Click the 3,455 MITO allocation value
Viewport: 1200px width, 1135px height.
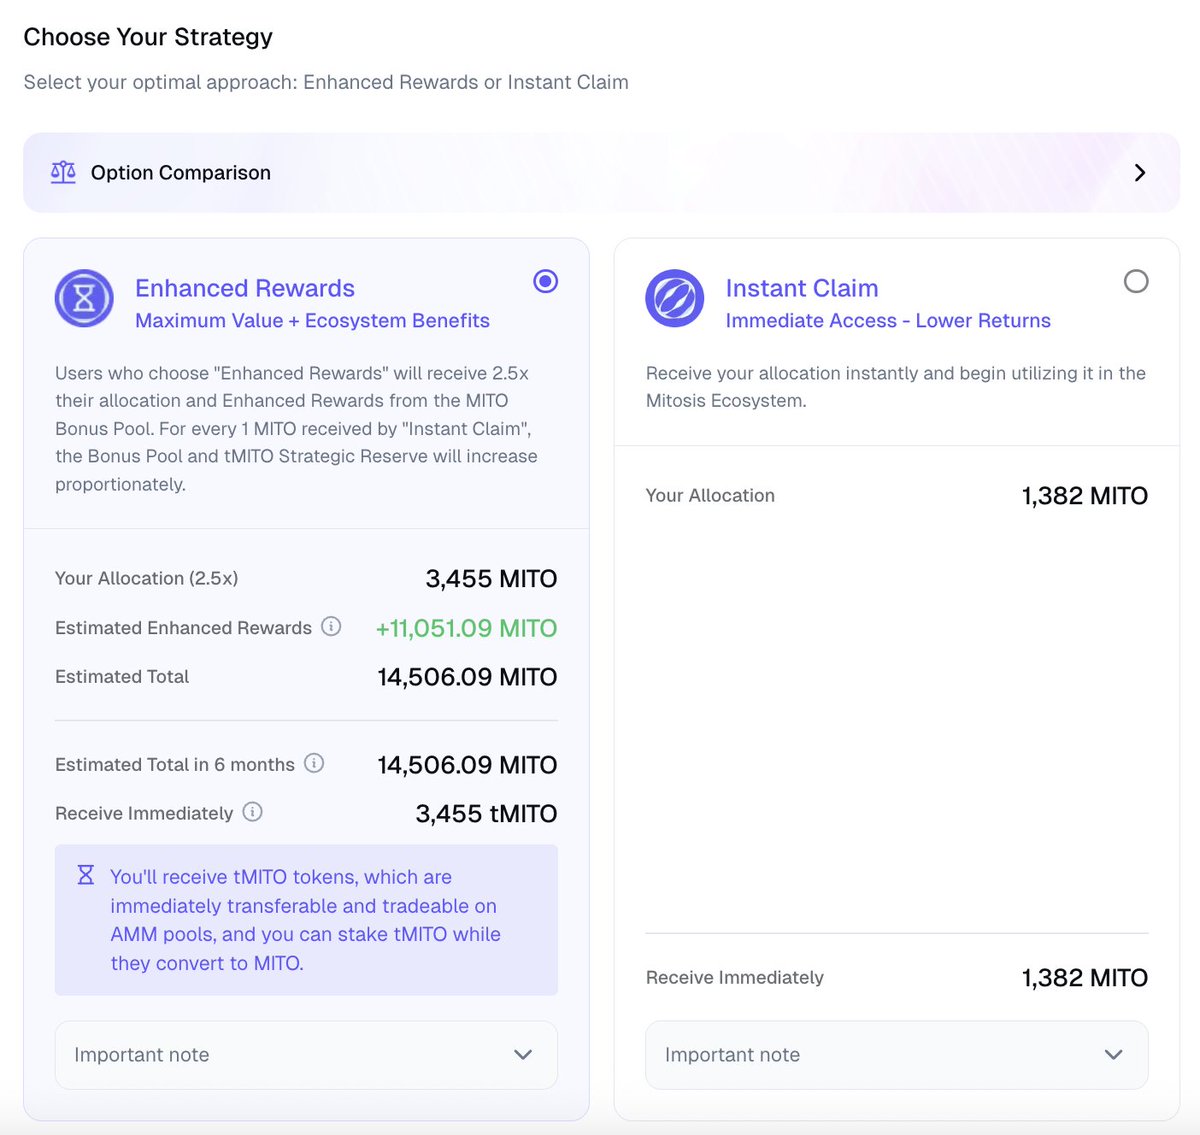pos(491,579)
